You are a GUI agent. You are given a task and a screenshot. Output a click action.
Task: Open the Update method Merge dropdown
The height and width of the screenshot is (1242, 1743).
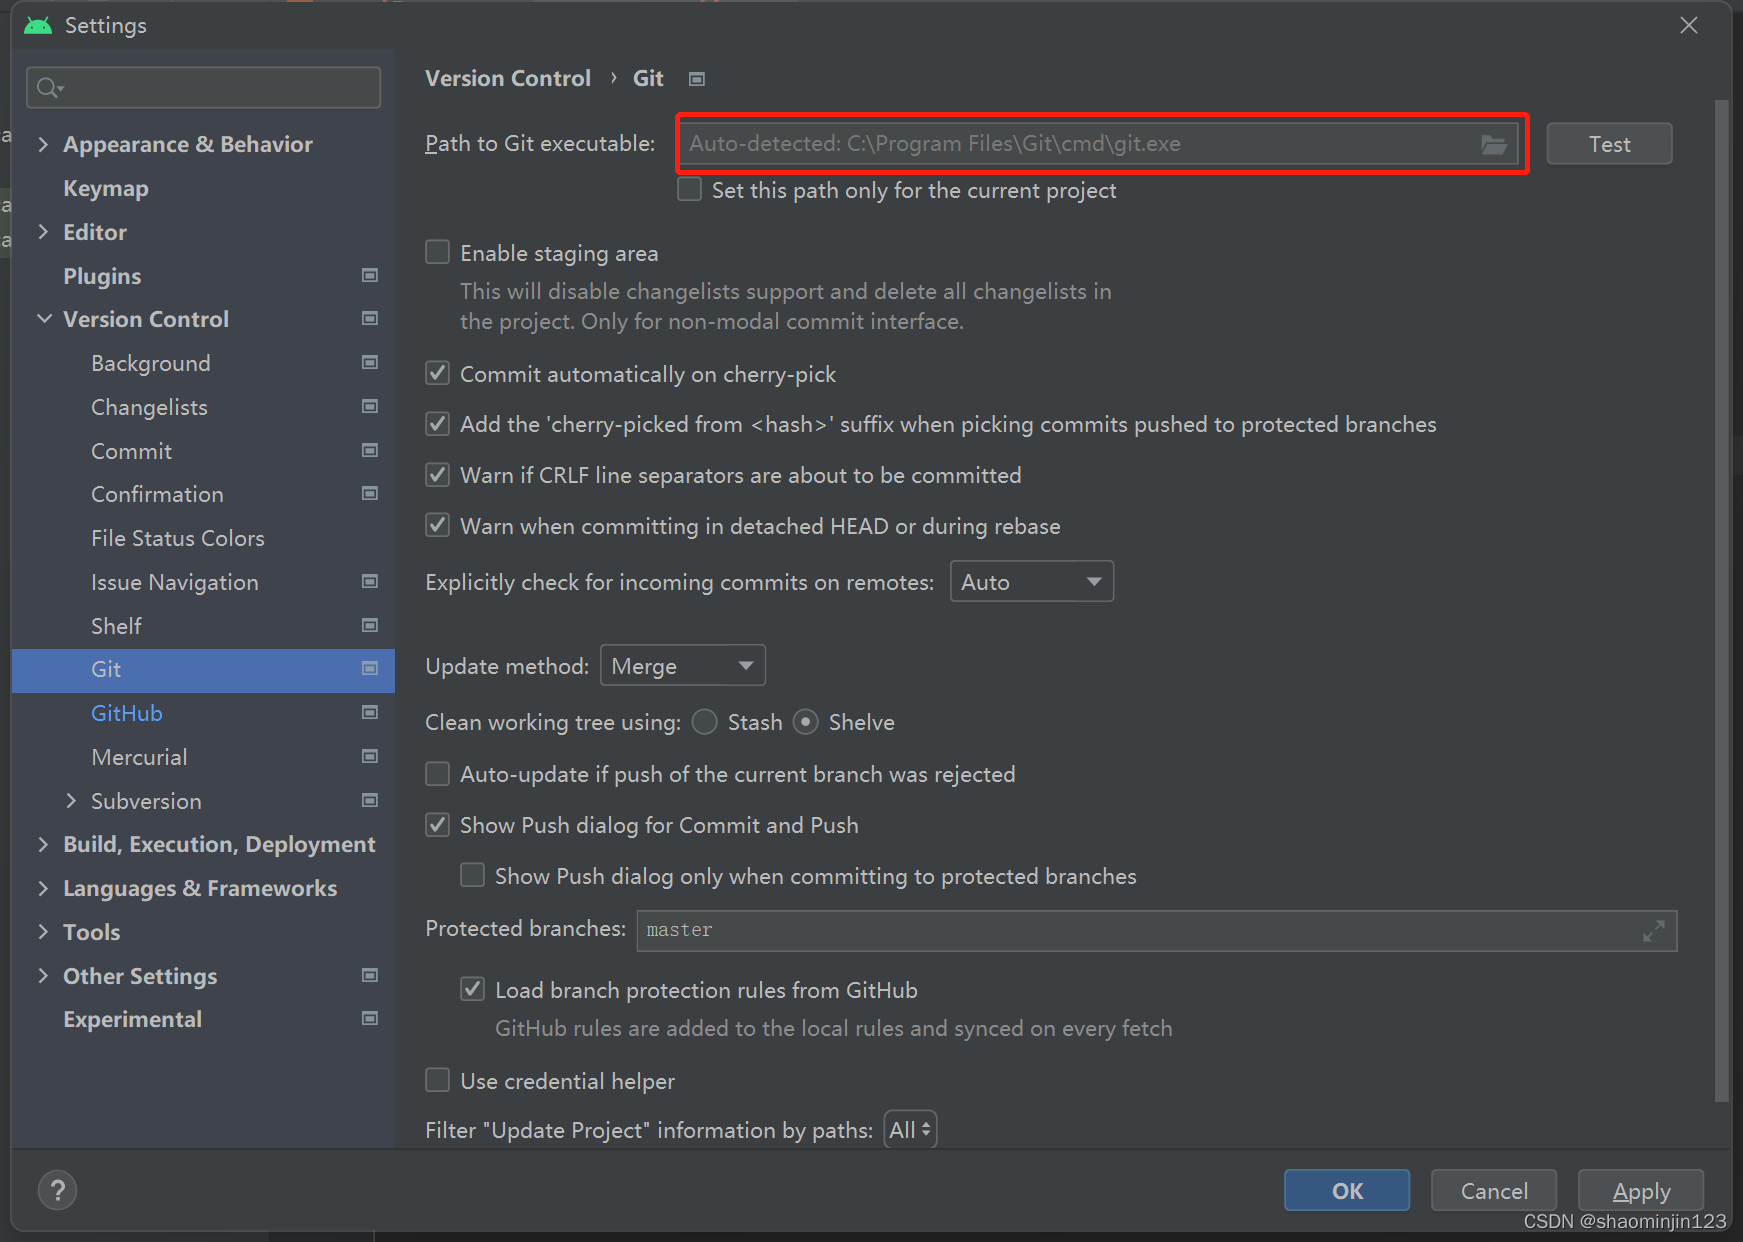(683, 666)
